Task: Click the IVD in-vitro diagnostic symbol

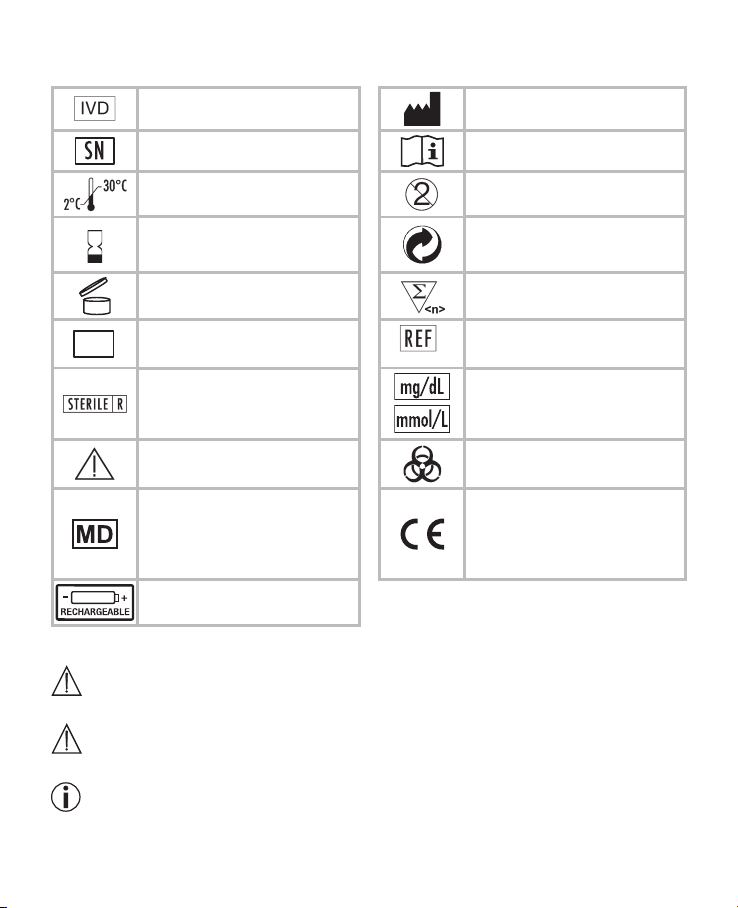Action: 94,108
